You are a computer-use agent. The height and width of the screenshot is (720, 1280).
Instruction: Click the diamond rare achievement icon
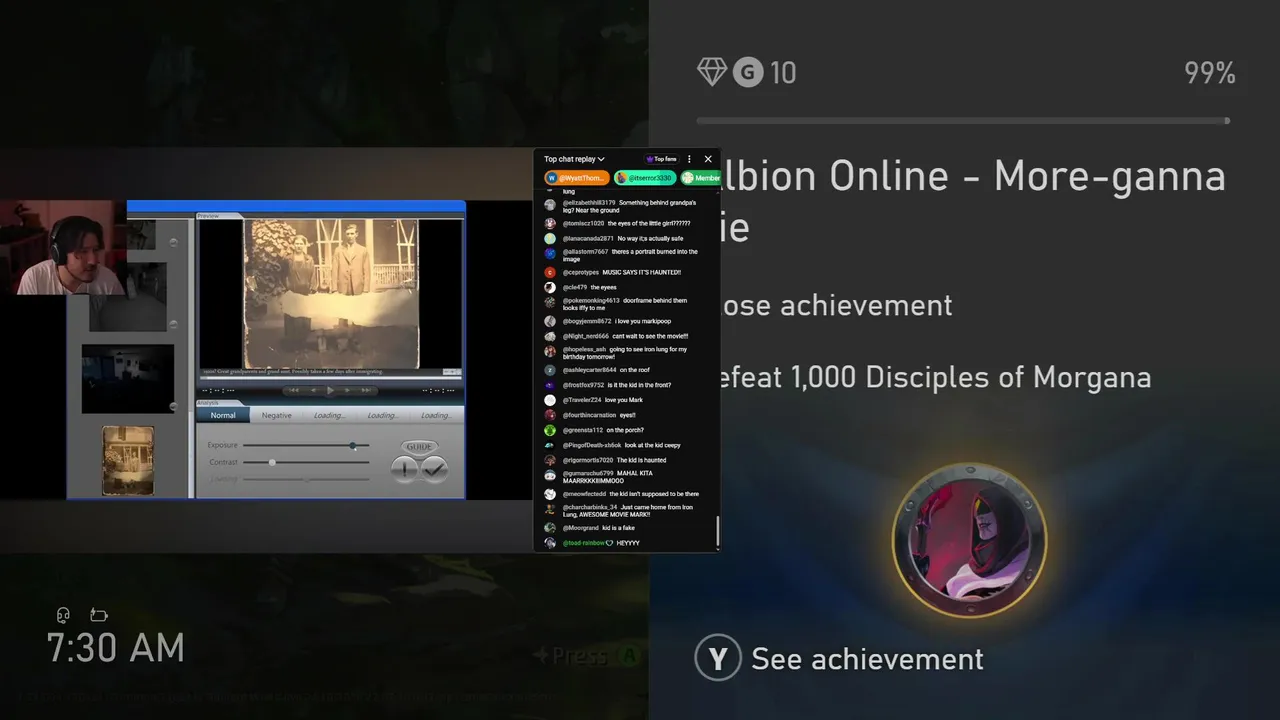click(712, 72)
